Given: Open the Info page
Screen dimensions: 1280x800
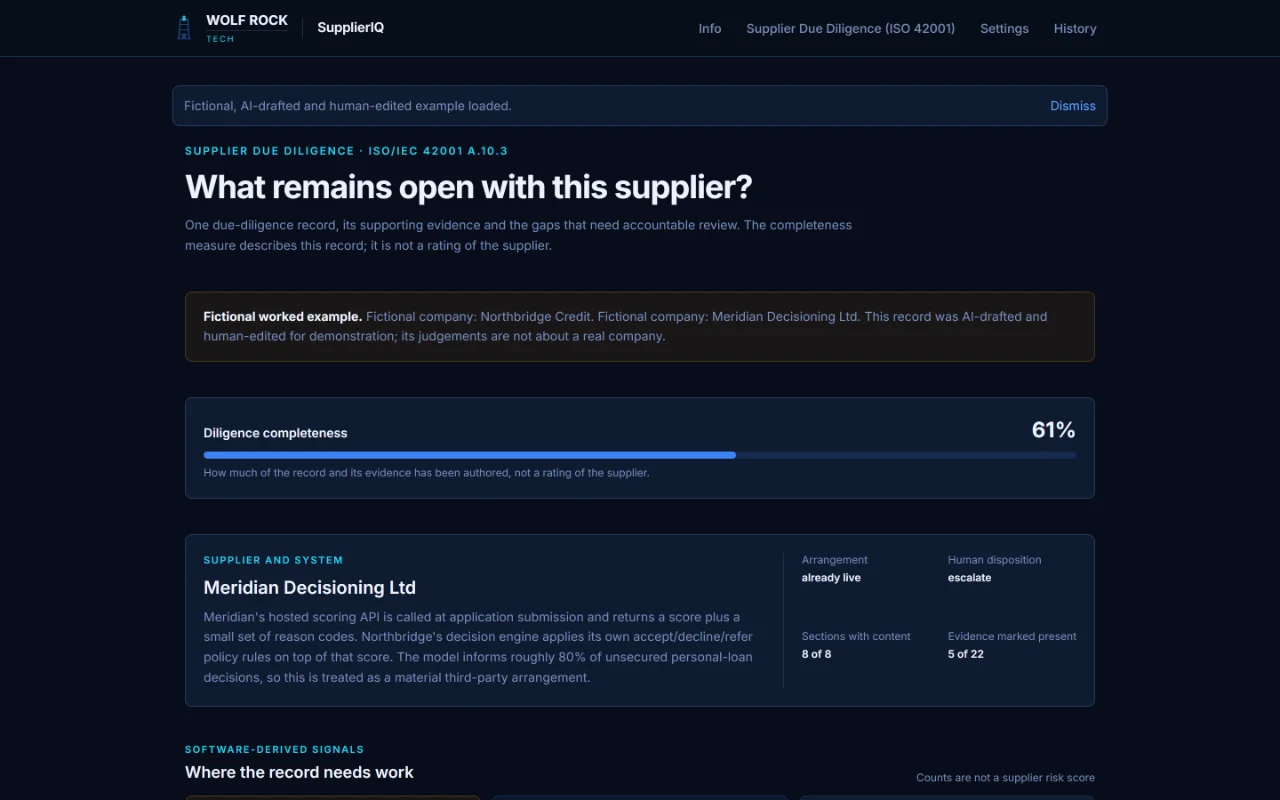Looking at the screenshot, I should pyautogui.click(x=710, y=28).
